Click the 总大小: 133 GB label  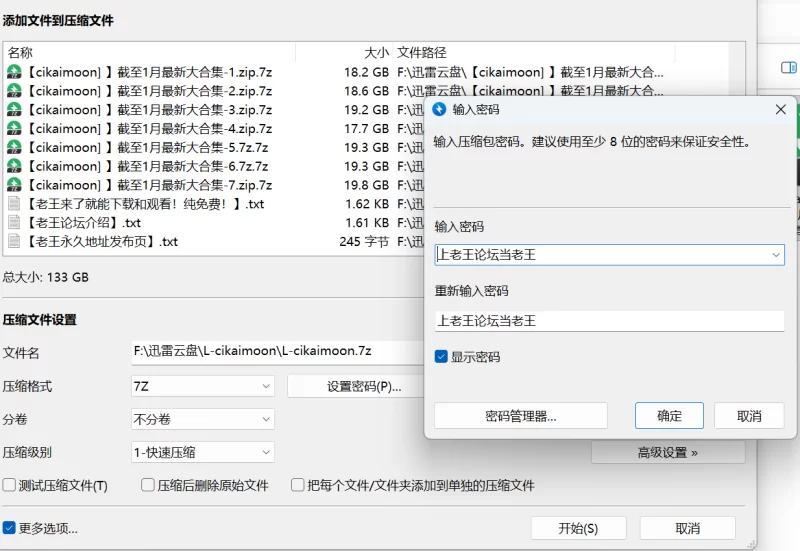tap(46, 278)
